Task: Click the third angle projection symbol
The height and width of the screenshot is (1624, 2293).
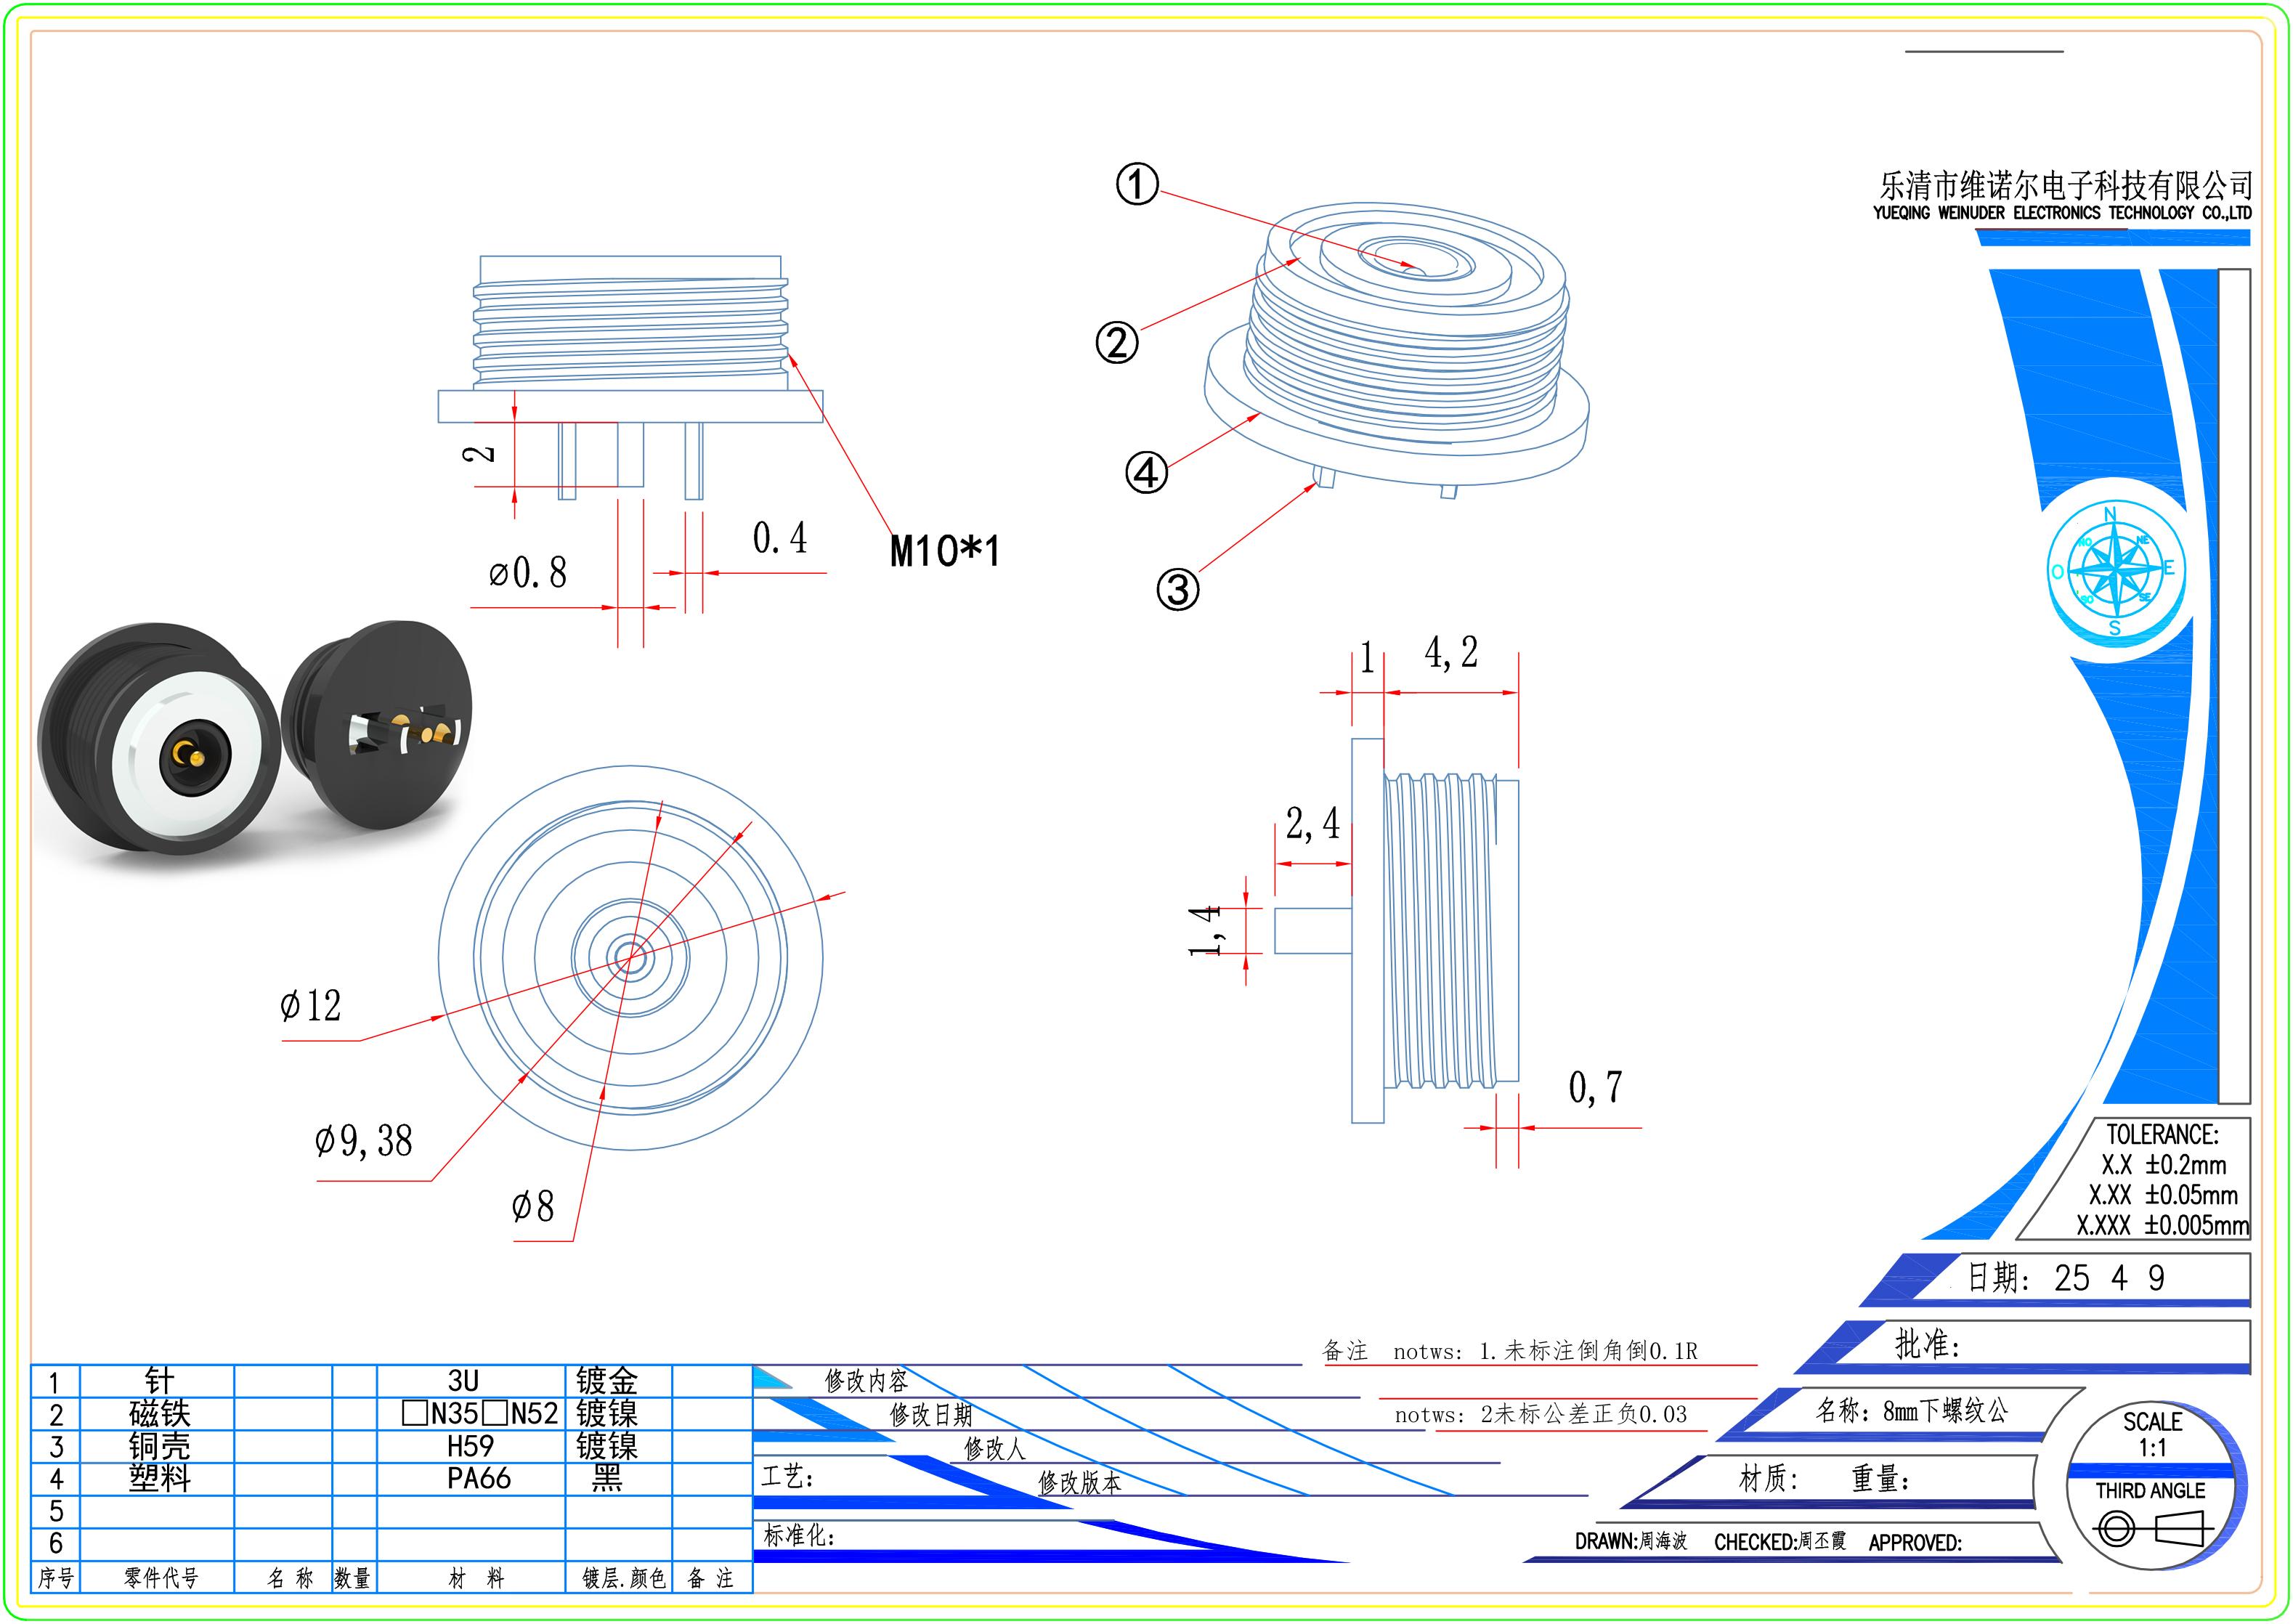Action: (x=2153, y=1529)
